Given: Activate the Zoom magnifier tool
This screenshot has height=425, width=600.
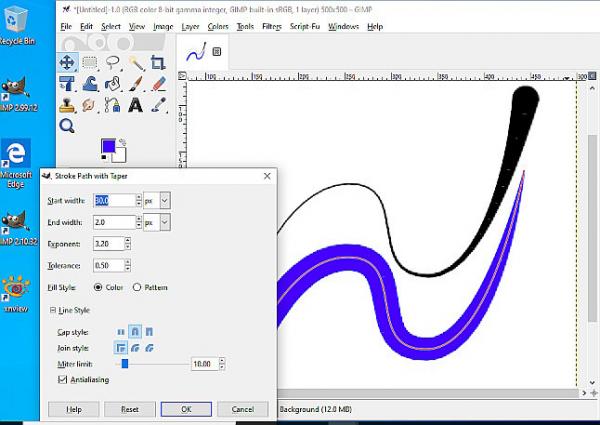Looking at the screenshot, I should pos(67,125).
